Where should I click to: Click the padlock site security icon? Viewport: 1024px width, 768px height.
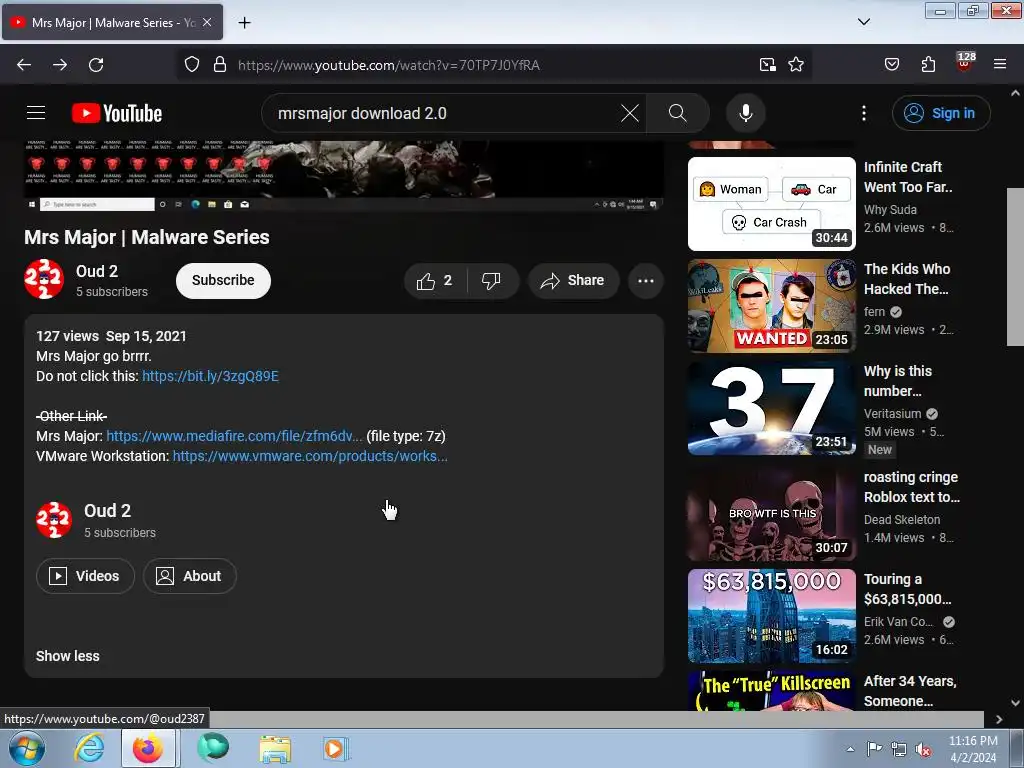tap(220, 65)
